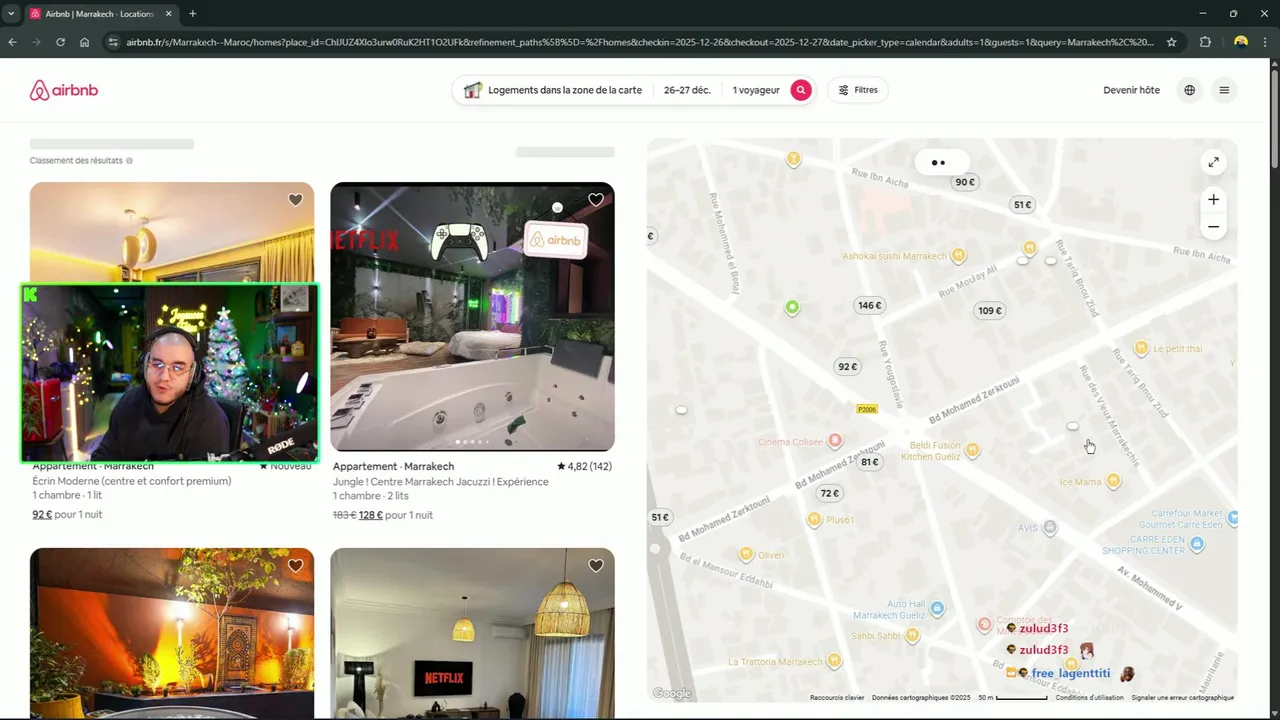The image size is (1280, 720).
Task: Click the Airbnb logo
Action: [x=64, y=90]
